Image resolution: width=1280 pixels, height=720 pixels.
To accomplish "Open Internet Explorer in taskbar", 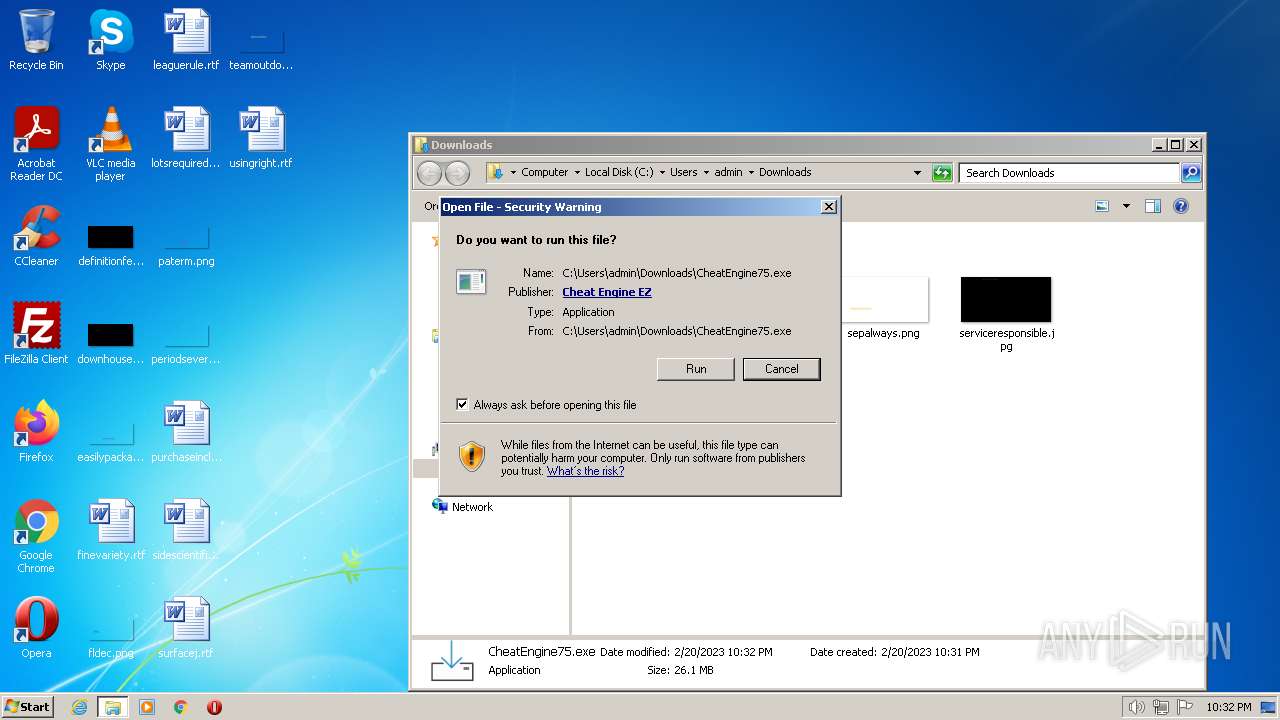I will pyautogui.click(x=80, y=707).
